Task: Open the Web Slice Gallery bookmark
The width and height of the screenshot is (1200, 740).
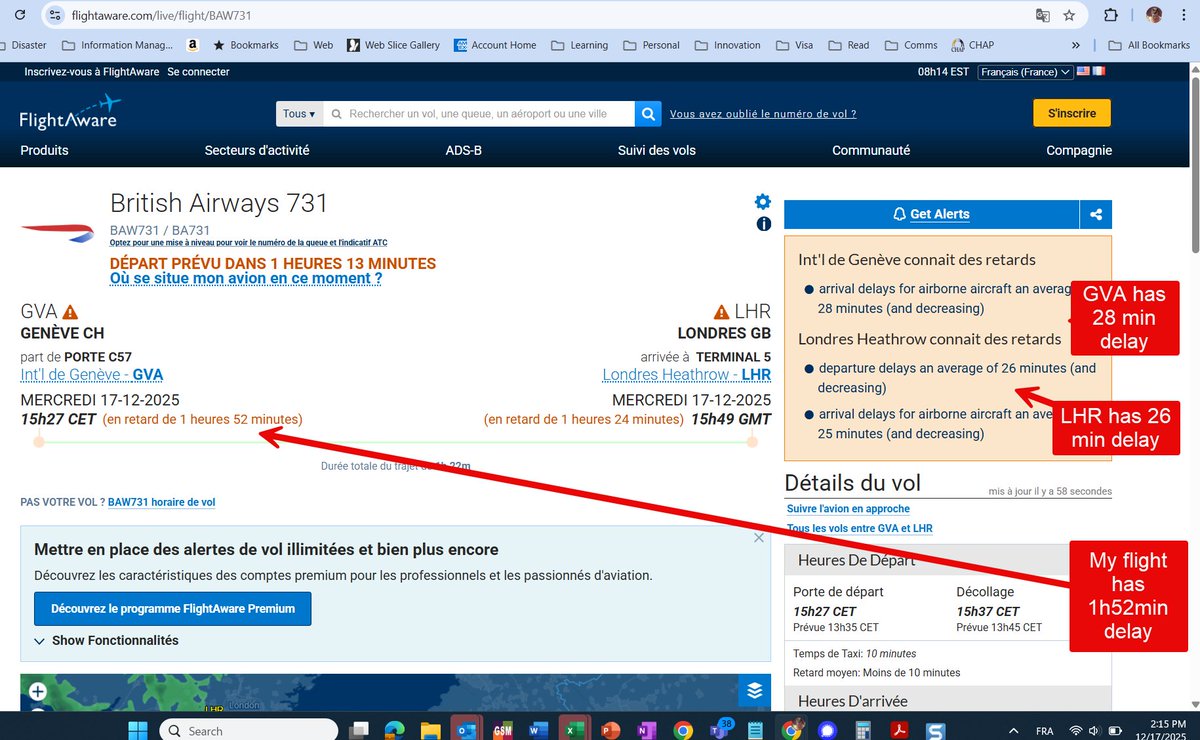Action: [x=393, y=45]
